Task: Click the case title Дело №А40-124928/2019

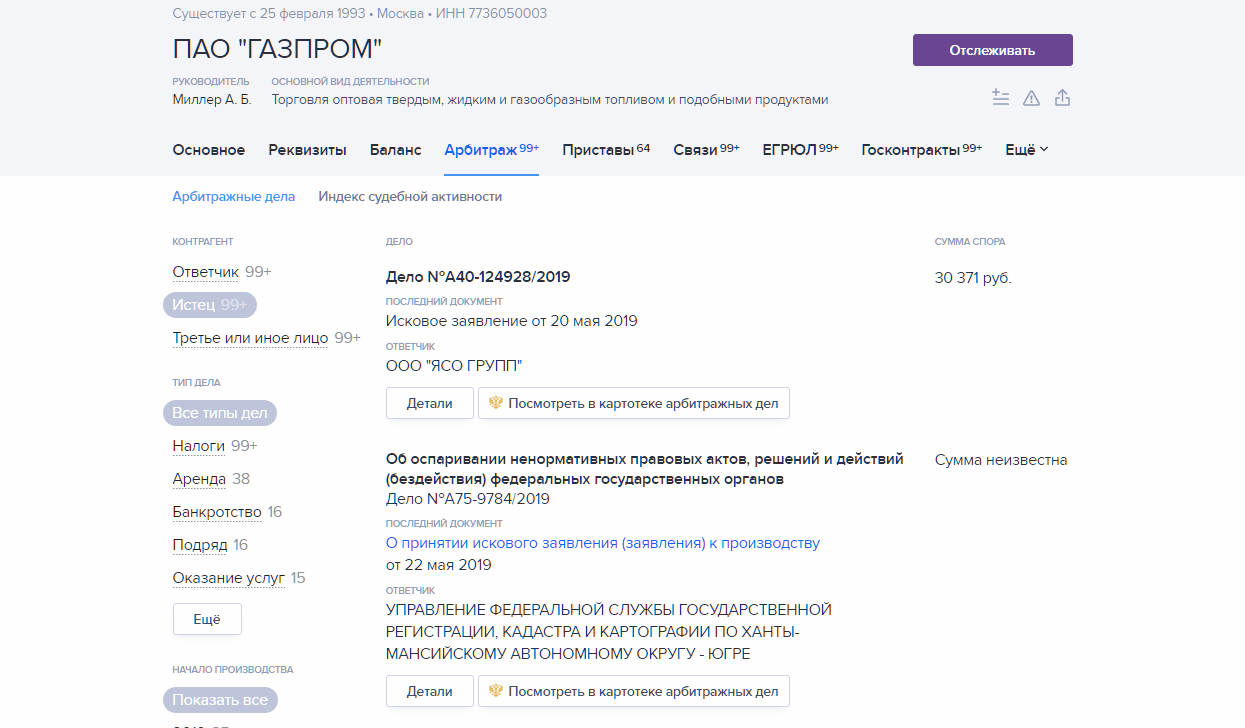Action: (x=478, y=277)
